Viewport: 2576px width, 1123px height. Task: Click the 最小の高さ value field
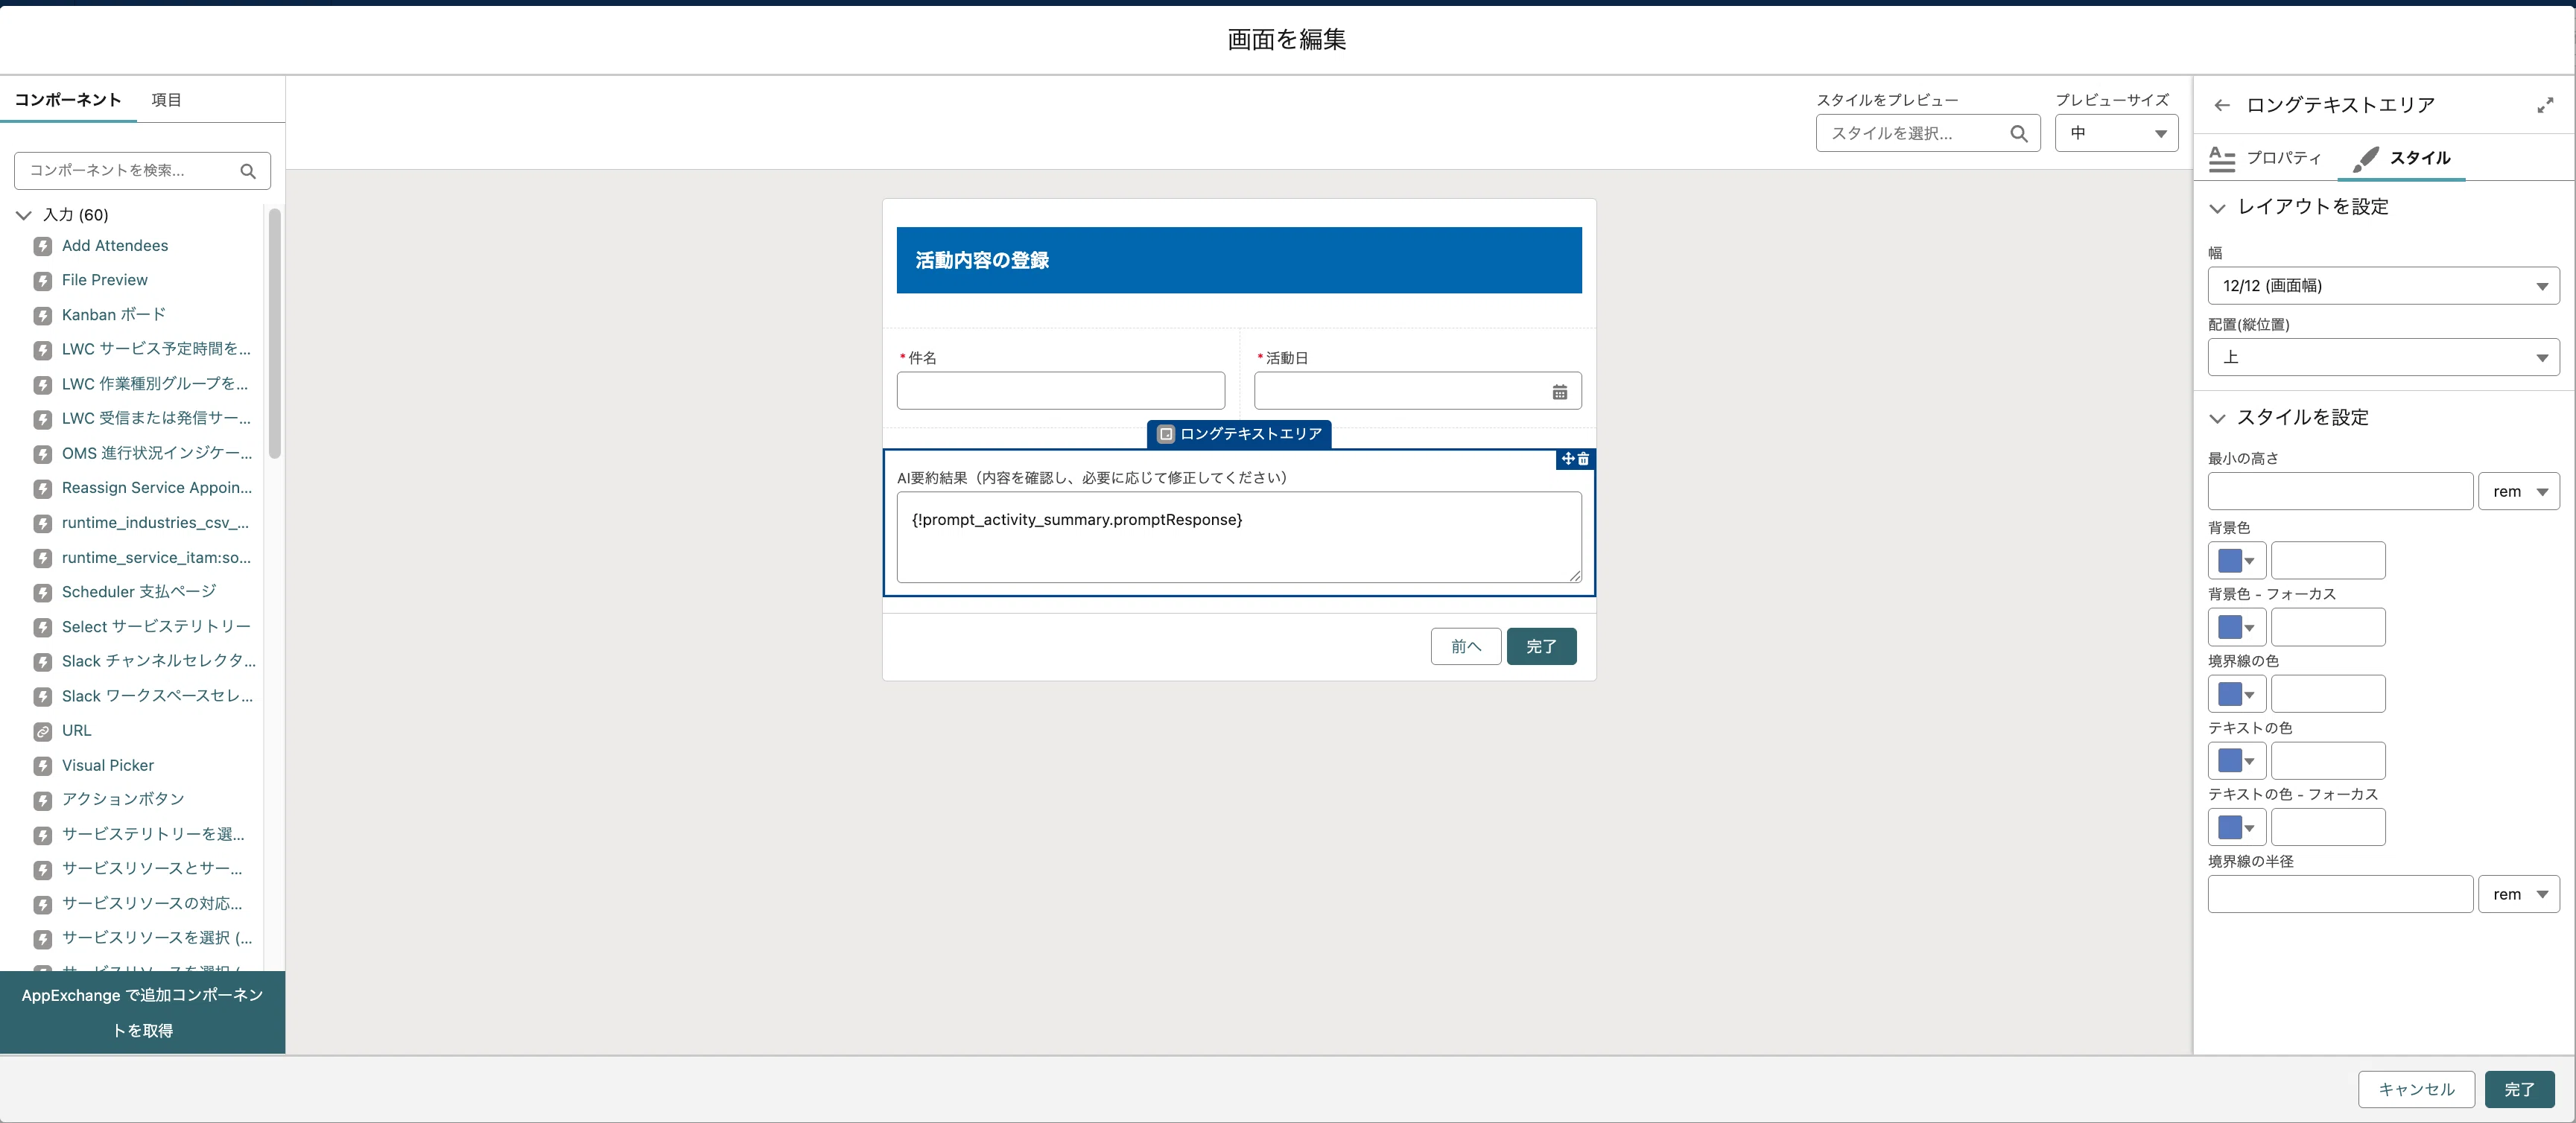point(2340,491)
